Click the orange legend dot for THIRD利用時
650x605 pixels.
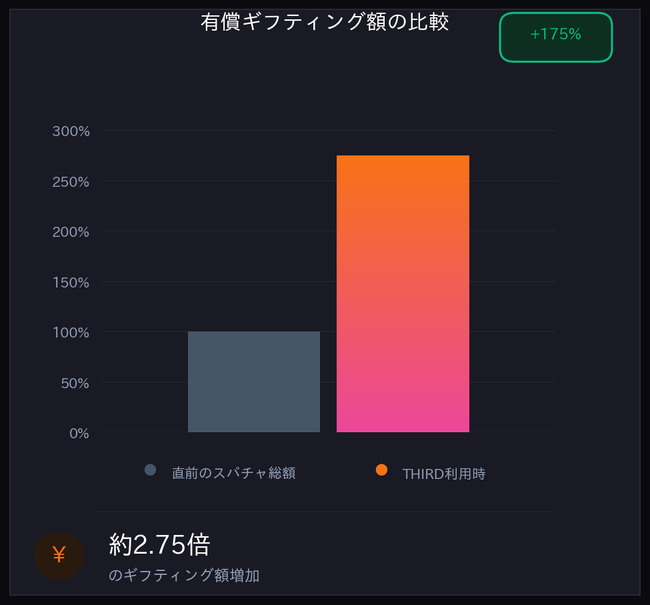381,470
